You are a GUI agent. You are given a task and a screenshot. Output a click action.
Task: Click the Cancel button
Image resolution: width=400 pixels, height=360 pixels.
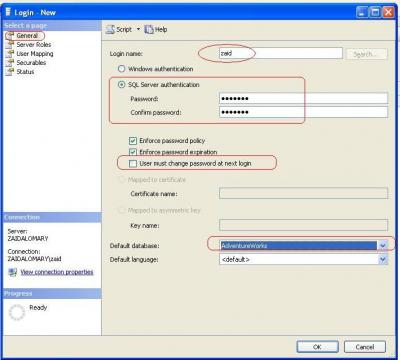365,347
